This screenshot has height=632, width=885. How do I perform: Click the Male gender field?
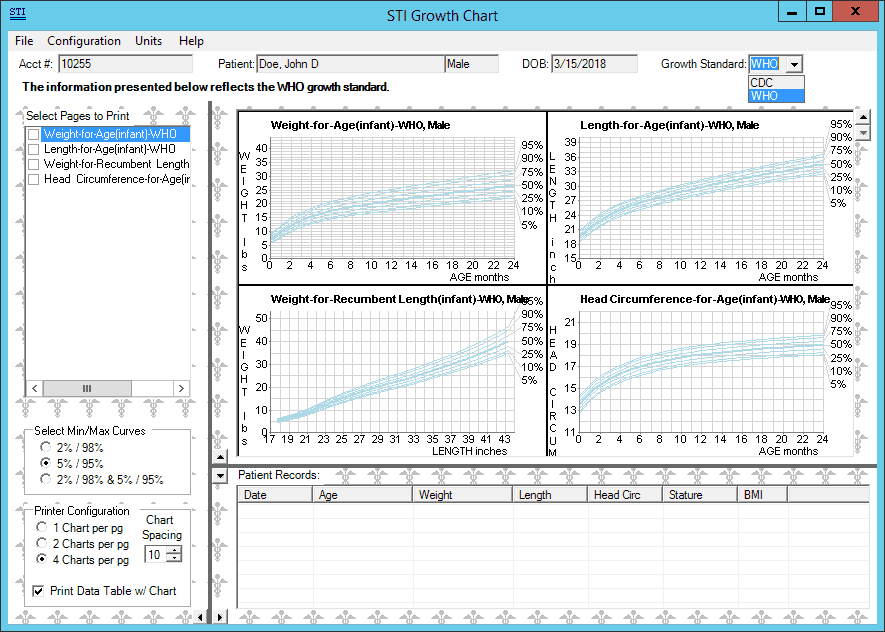click(472, 64)
